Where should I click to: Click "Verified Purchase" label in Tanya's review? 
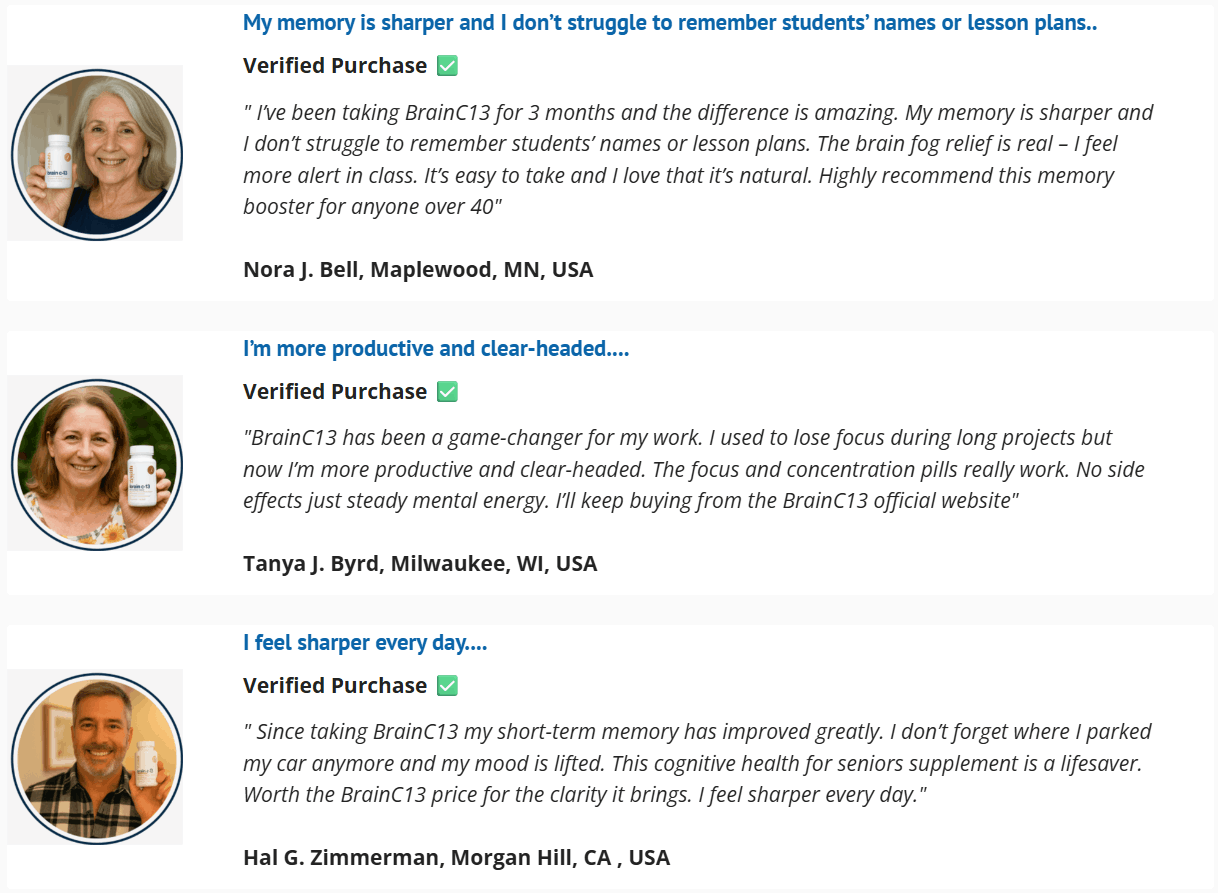tap(335, 392)
